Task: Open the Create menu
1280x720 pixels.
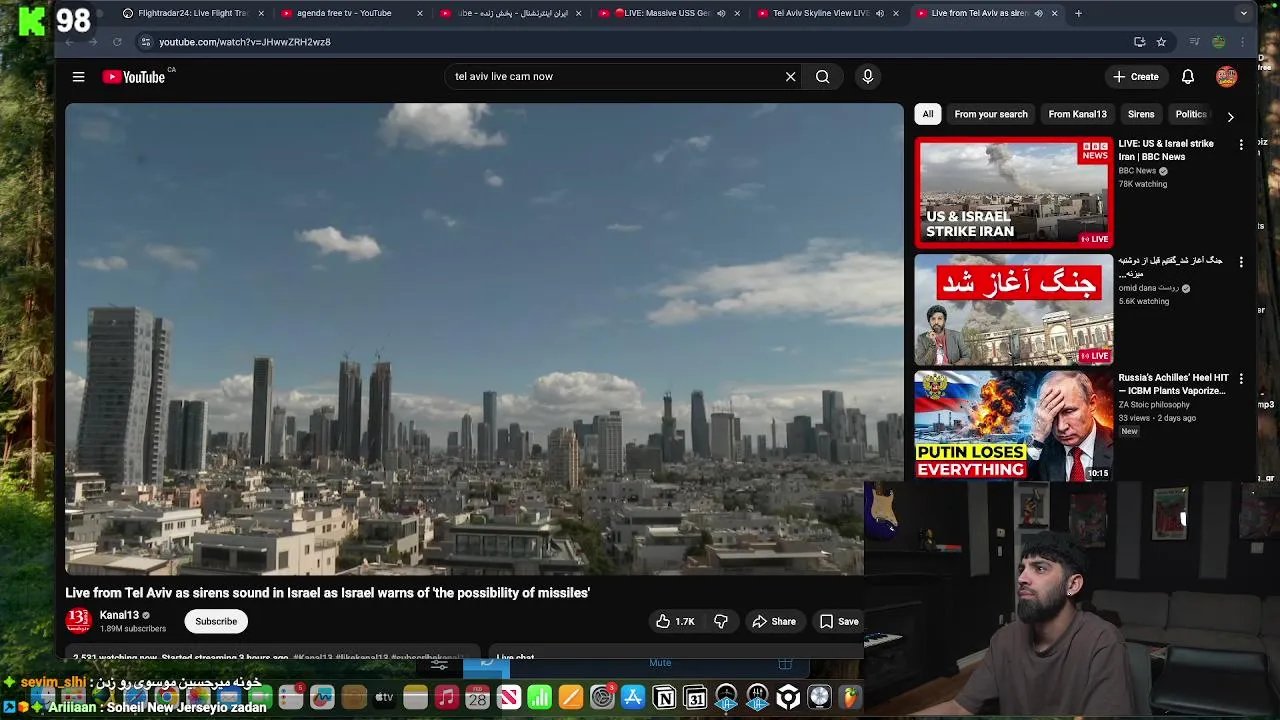Action: 1136,76
